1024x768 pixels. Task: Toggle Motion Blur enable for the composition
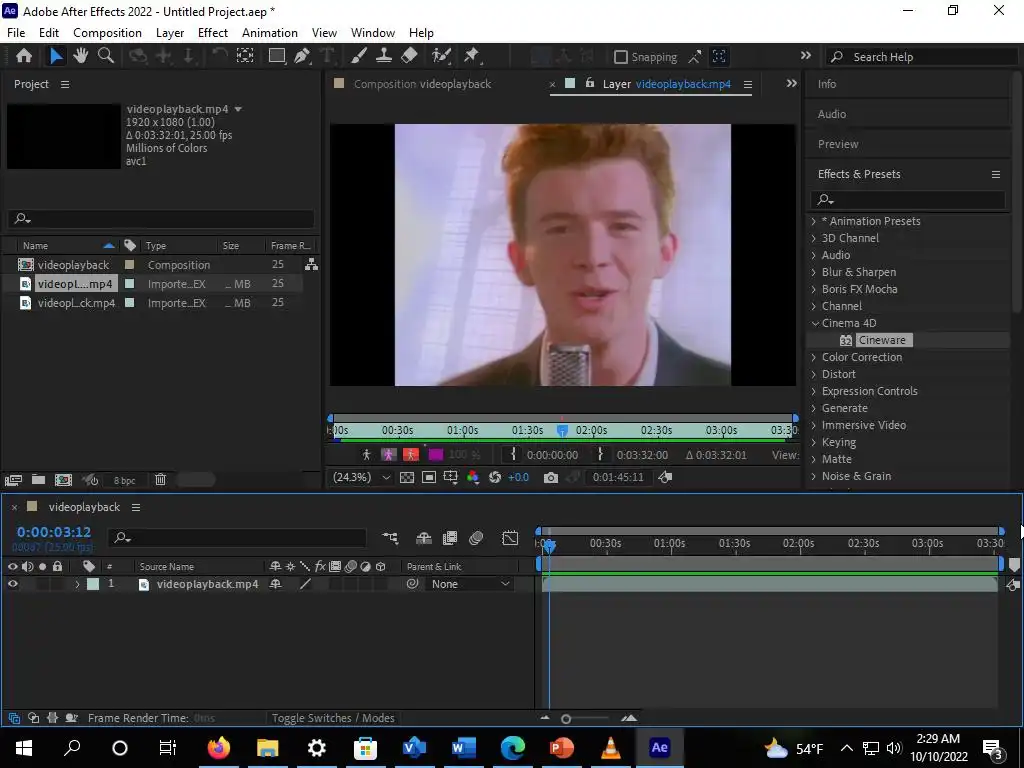pyautogui.click(x=476, y=538)
